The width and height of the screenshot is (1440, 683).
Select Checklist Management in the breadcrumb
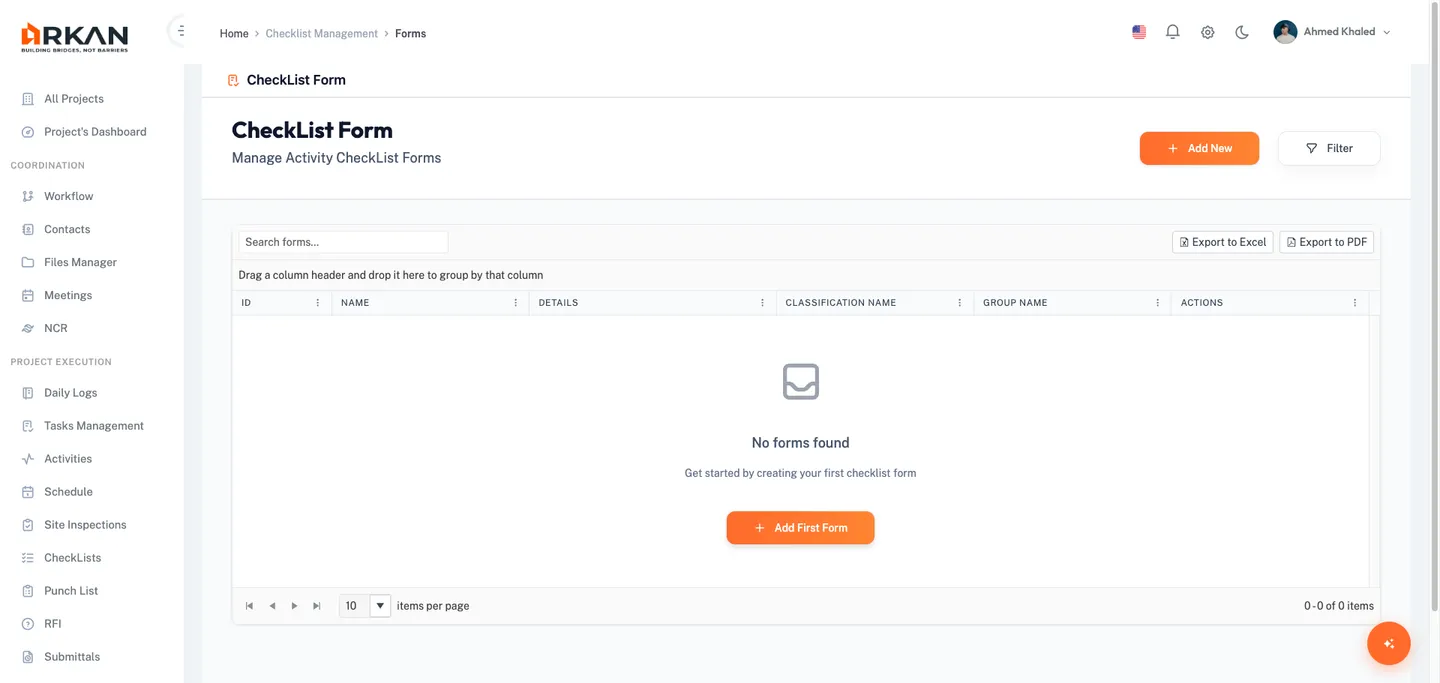321,32
